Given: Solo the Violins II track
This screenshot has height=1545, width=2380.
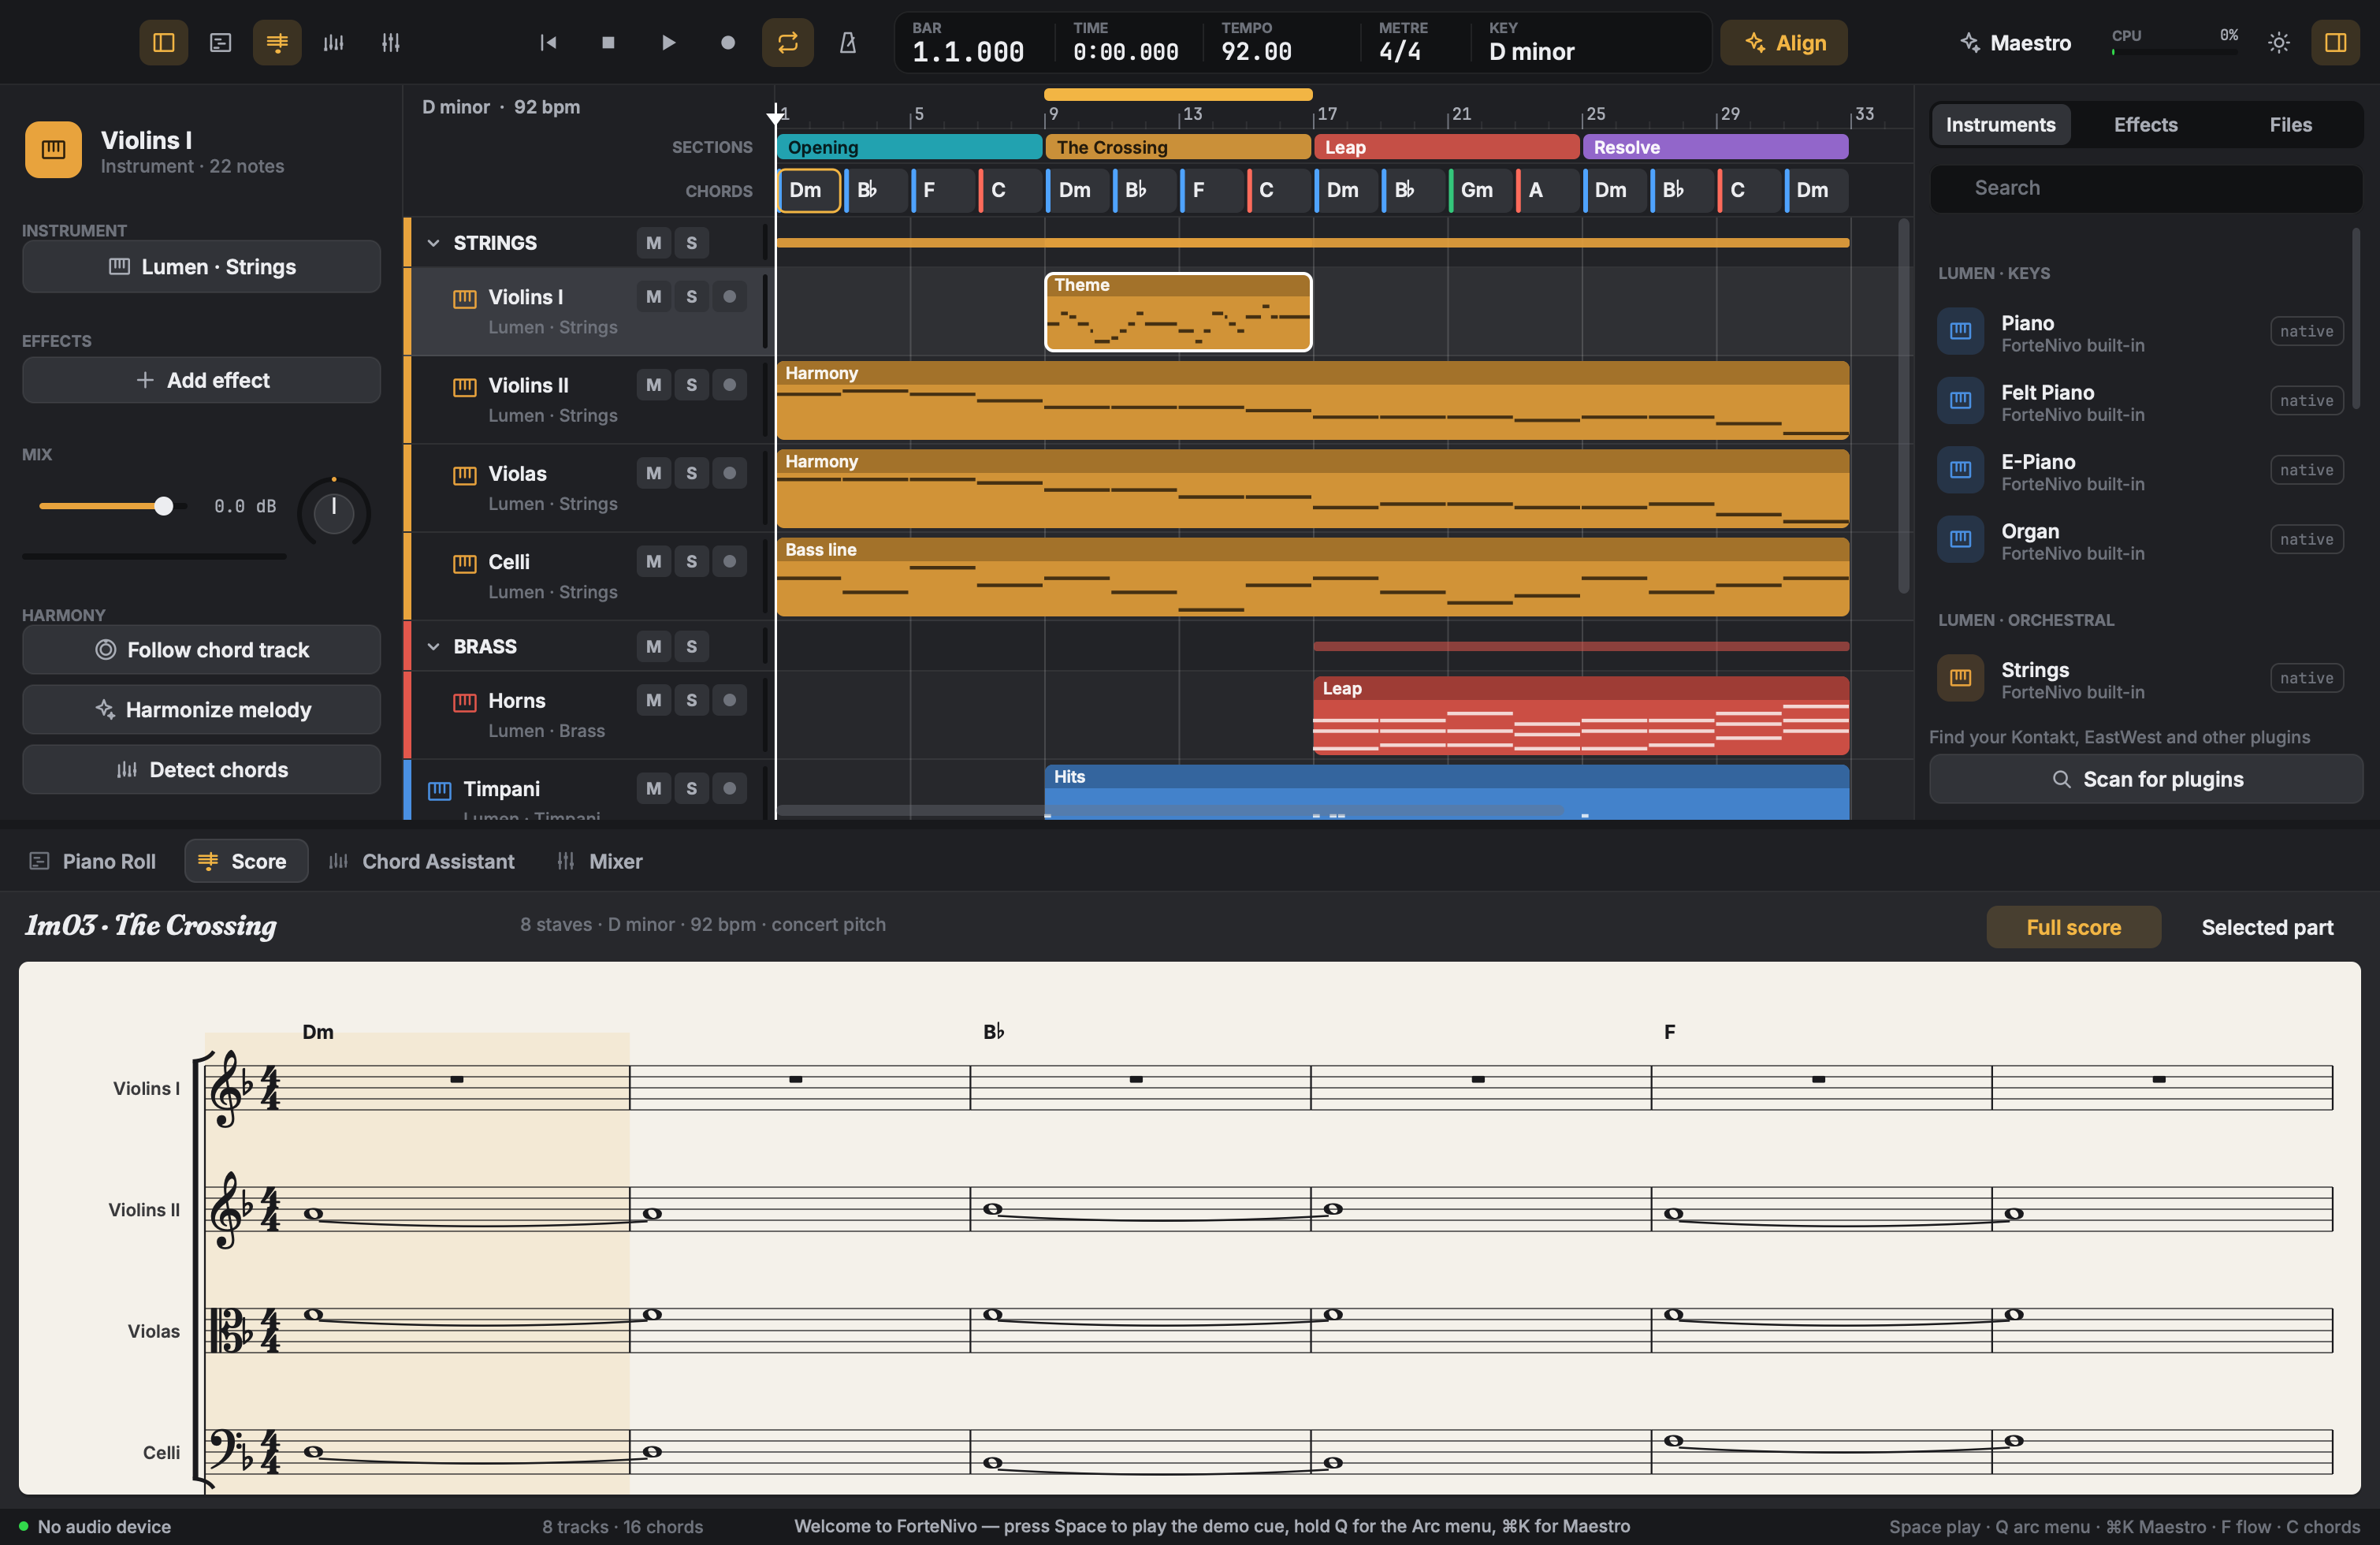Looking at the screenshot, I should [x=691, y=385].
